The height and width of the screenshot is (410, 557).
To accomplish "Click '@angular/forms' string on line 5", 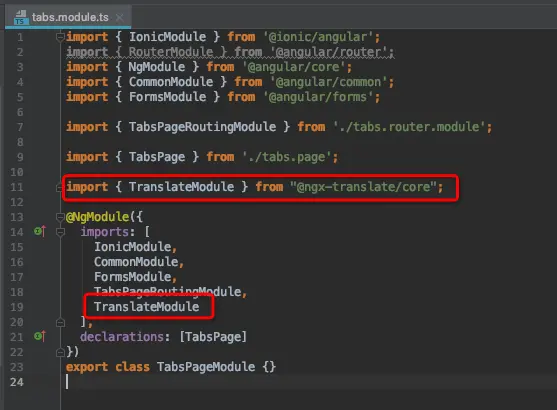I will pos(319,97).
